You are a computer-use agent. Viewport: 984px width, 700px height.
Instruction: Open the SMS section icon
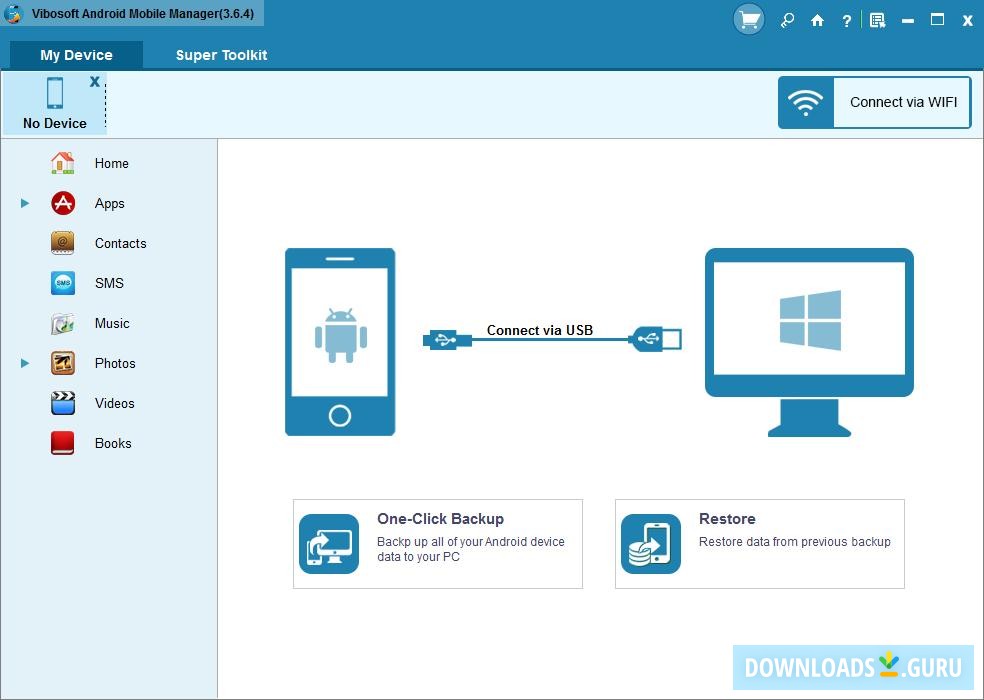(61, 283)
